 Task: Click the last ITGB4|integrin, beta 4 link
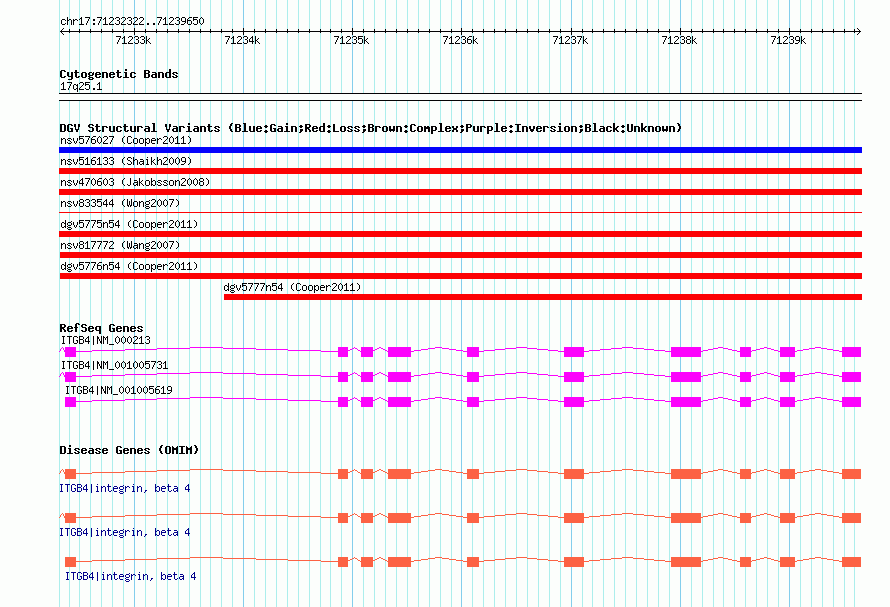[131, 576]
